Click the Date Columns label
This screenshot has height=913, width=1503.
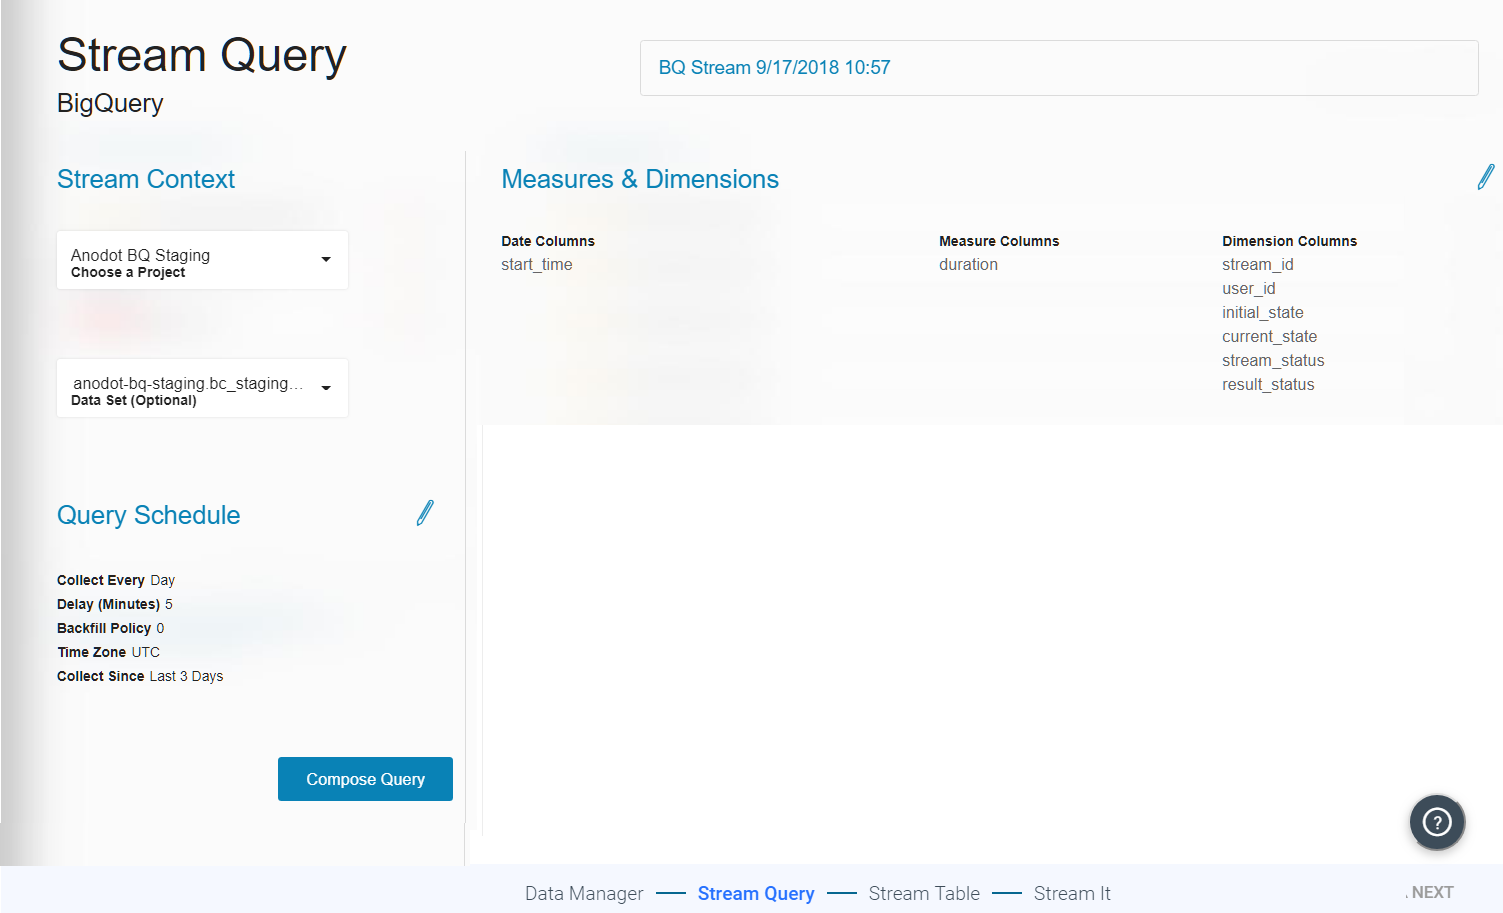click(x=548, y=241)
